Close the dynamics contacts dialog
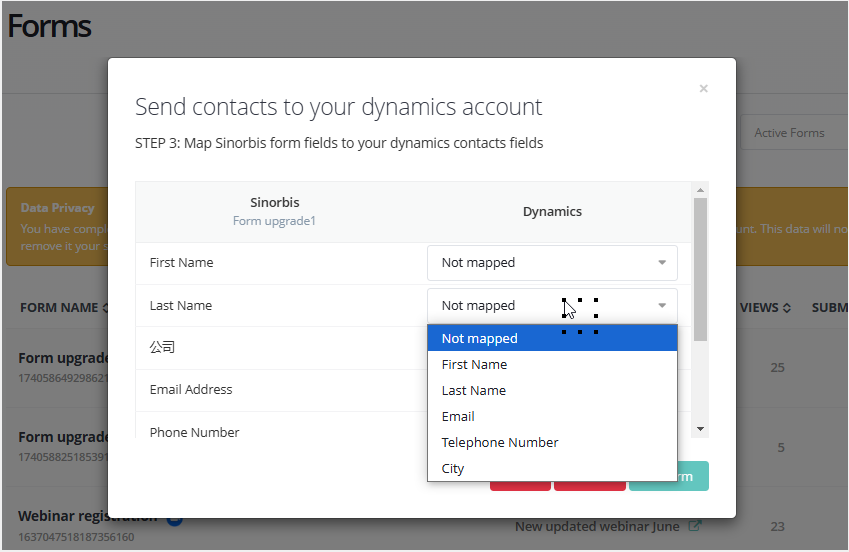This screenshot has width=849, height=552. pyautogui.click(x=703, y=89)
